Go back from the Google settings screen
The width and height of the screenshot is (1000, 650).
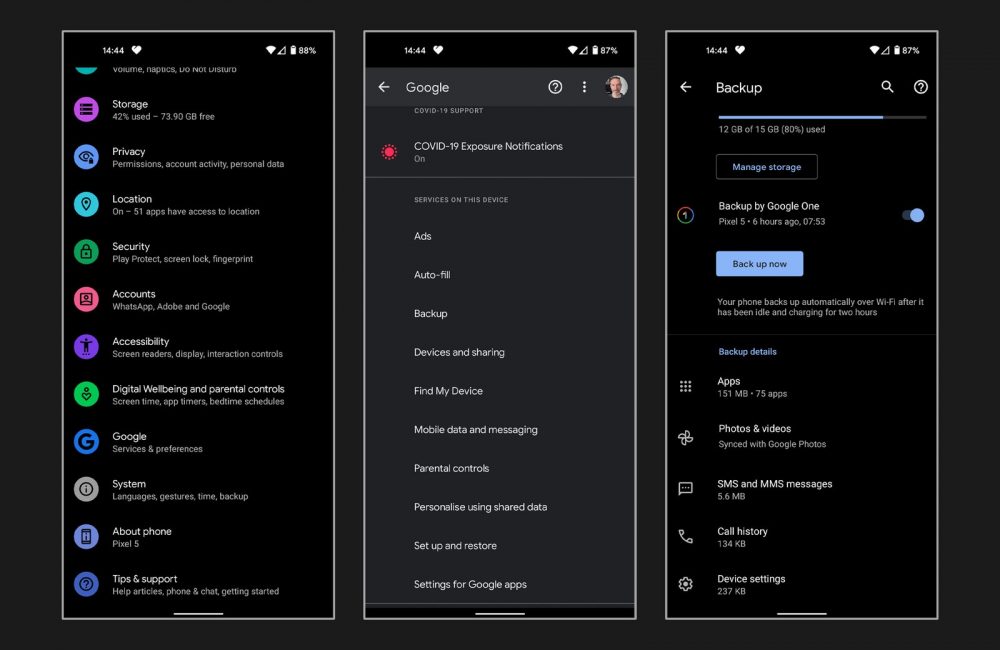click(x=384, y=88)
